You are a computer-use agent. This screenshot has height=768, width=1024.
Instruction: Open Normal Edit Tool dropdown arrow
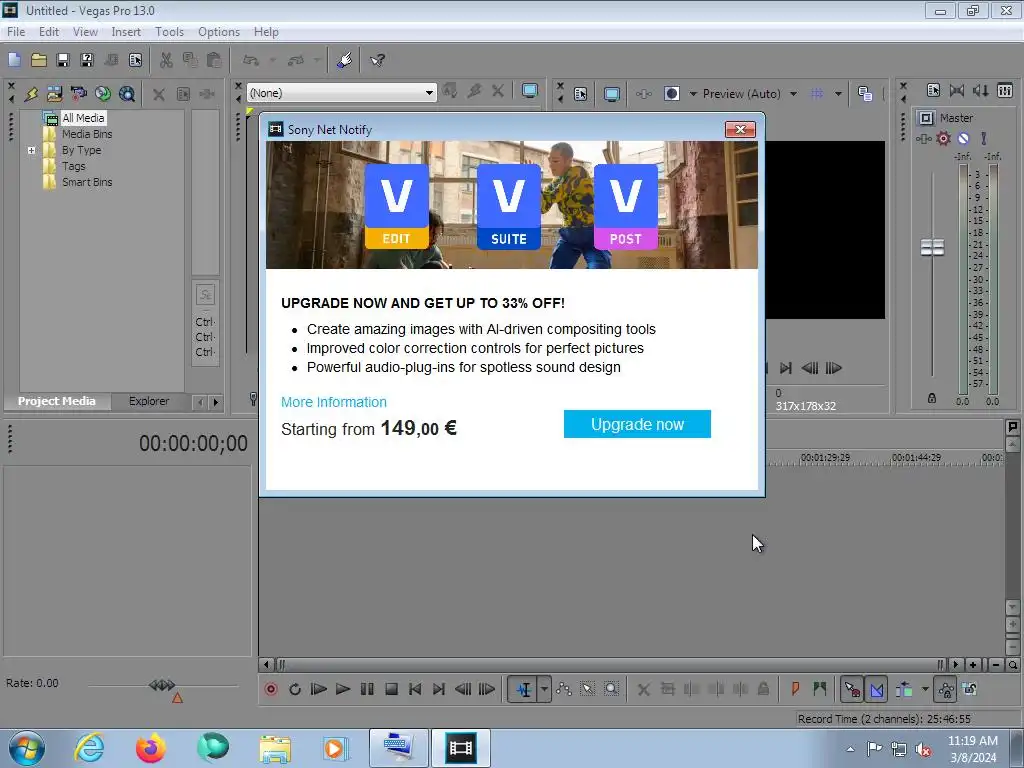point(544,689)
